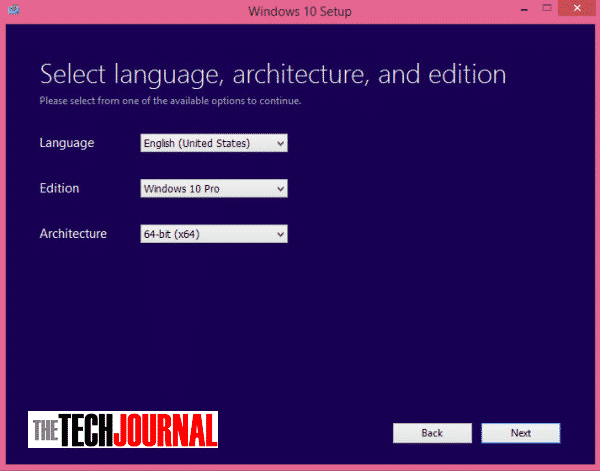602x471 pixels.
Task: Click the Windows 10 Setup title text
Action: 301,11
